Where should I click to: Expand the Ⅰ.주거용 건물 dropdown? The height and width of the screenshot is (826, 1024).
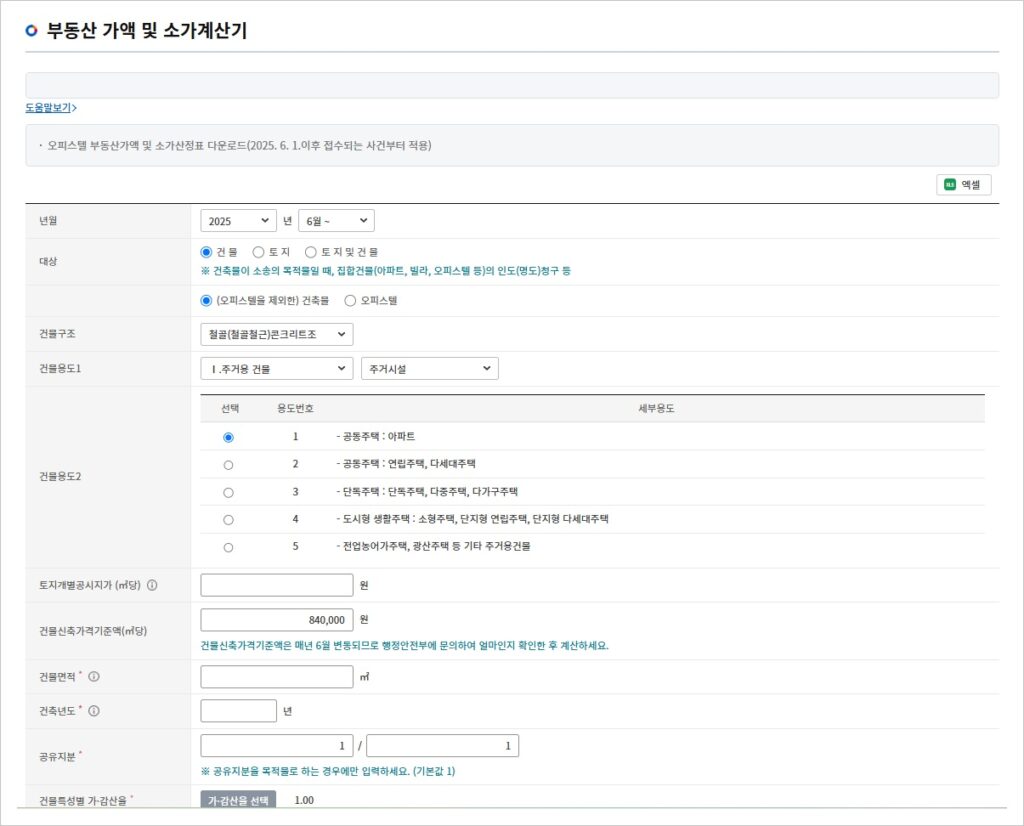coord(277,369)
